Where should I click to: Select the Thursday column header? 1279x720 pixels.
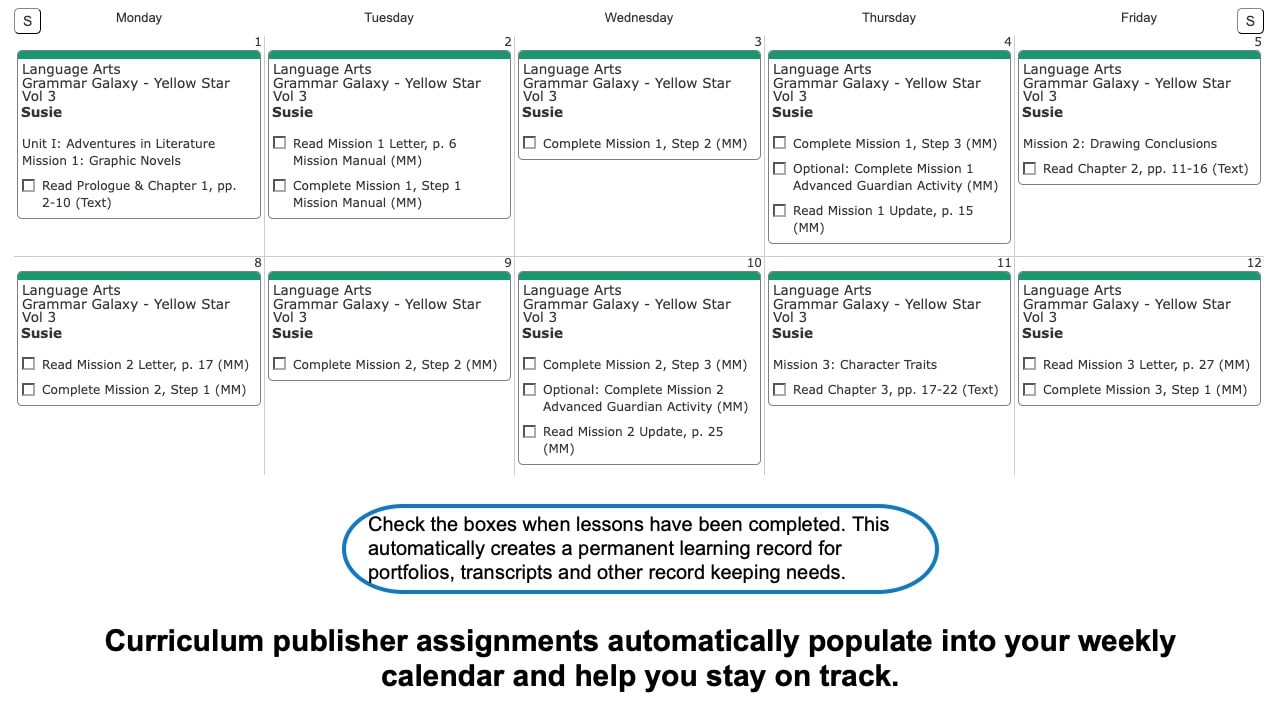[x=889, y=18]
